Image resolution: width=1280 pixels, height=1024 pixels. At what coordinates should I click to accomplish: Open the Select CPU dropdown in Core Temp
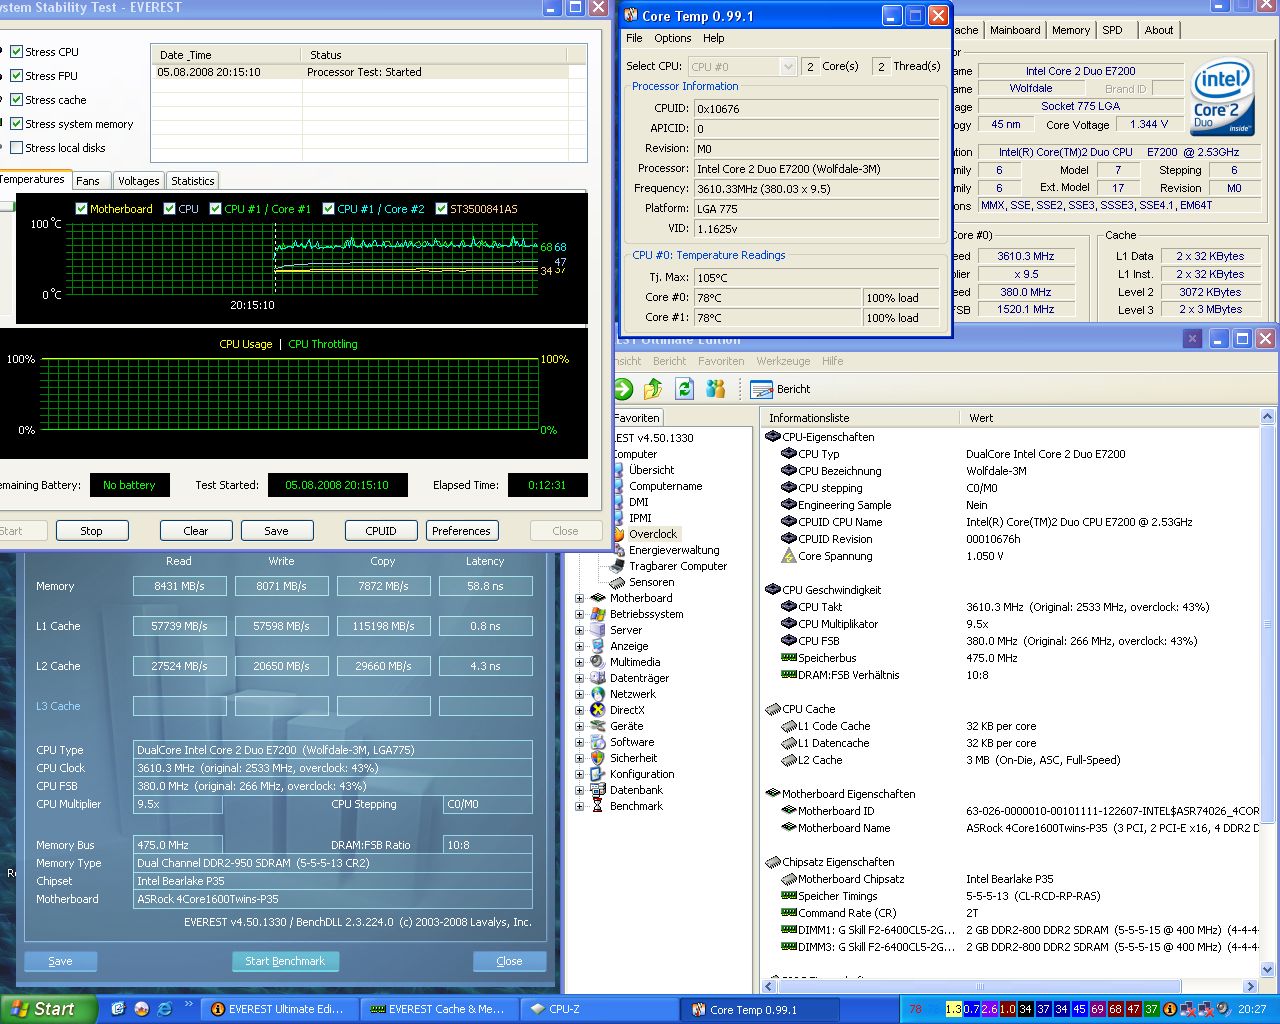(788, 67)
